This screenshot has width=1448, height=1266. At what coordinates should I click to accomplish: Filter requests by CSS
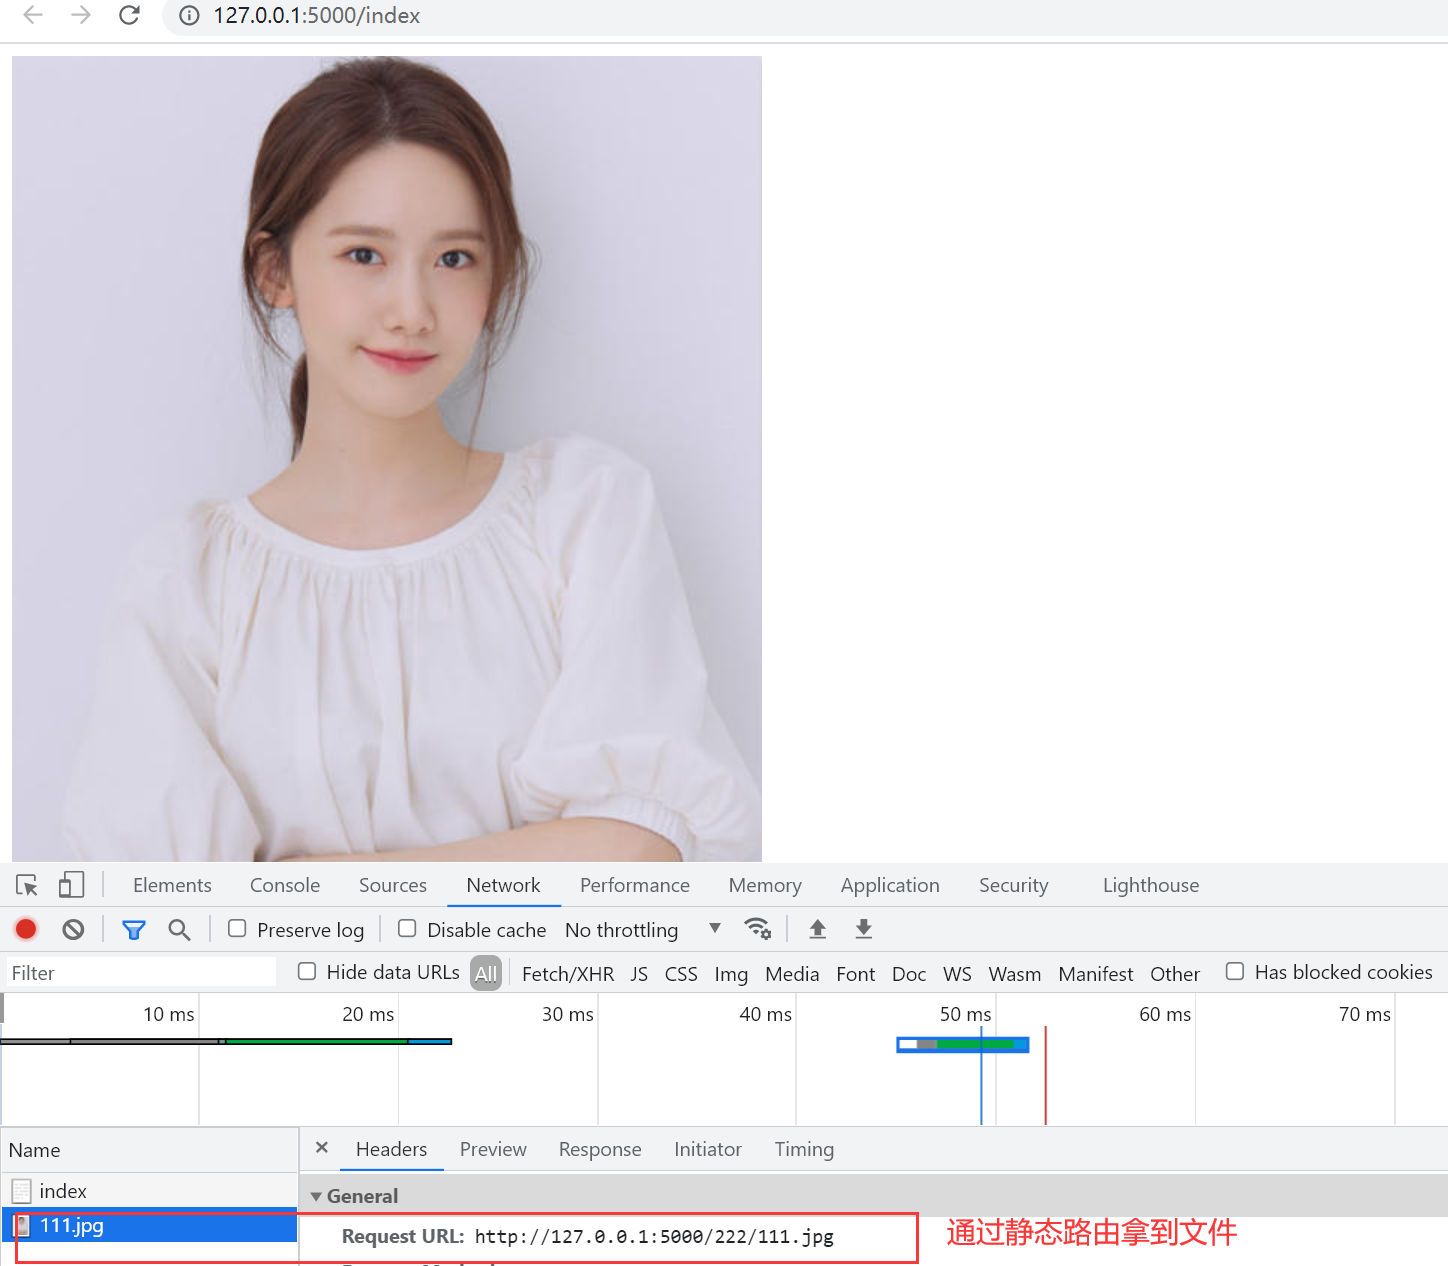click(x=681, y=973)
